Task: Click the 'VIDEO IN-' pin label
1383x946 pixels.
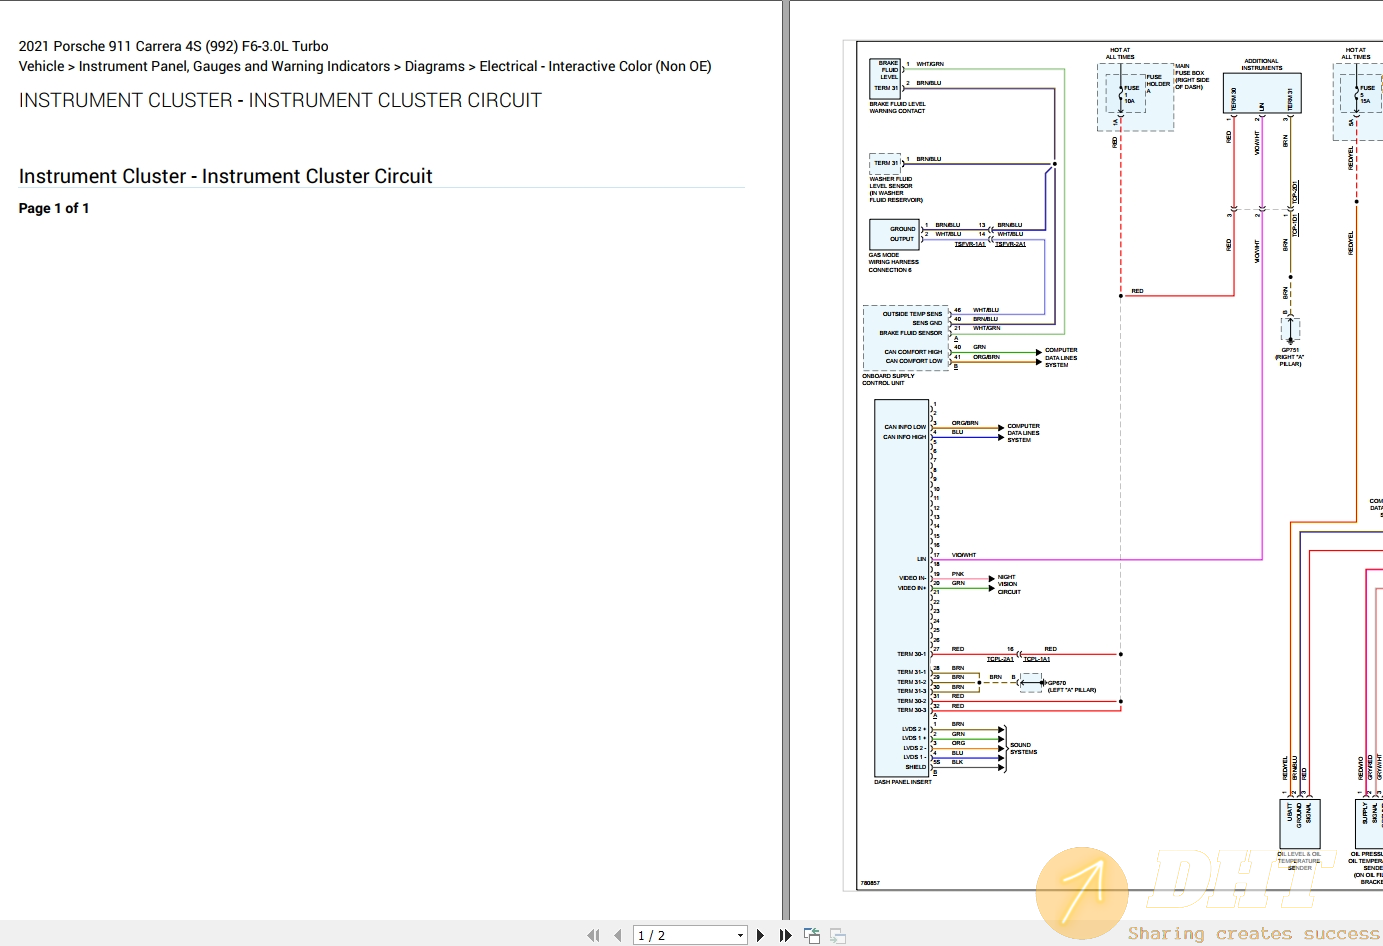Action: pyautogui.click(x=912, y=578)
